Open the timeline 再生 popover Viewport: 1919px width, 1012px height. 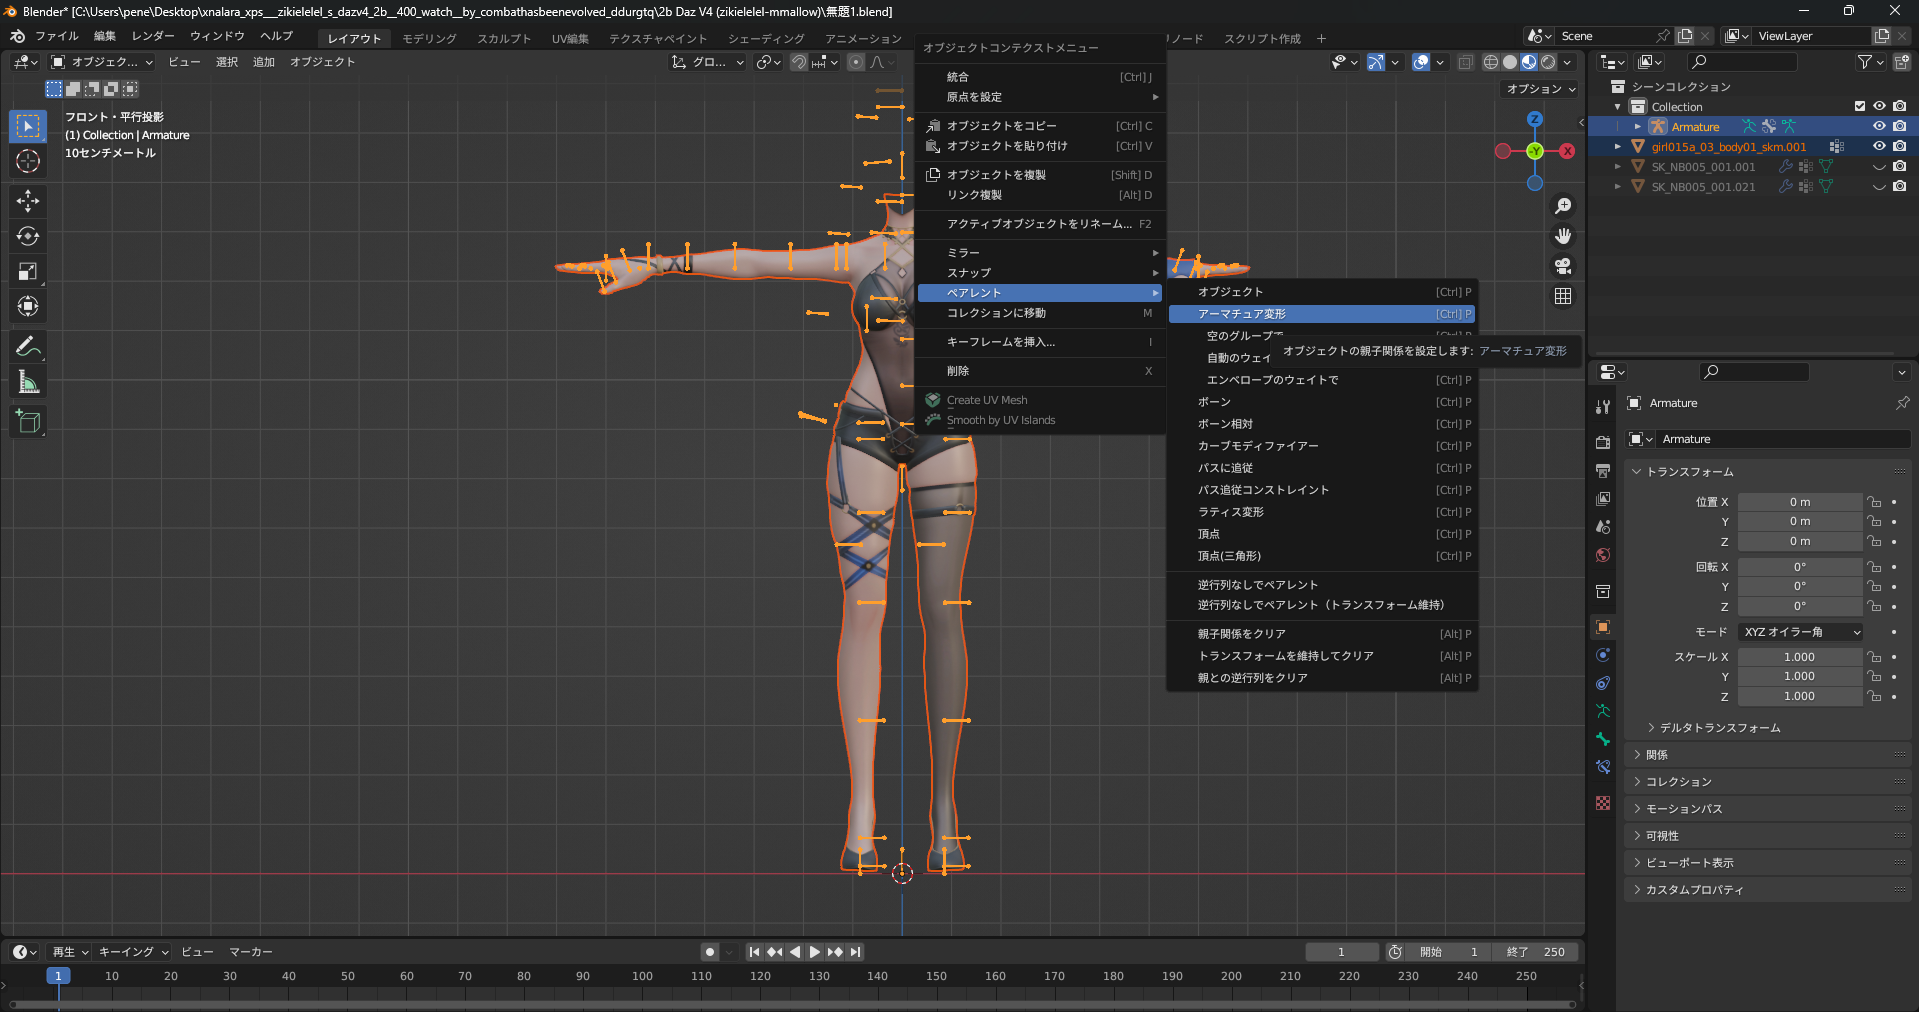tap(70, 952)
